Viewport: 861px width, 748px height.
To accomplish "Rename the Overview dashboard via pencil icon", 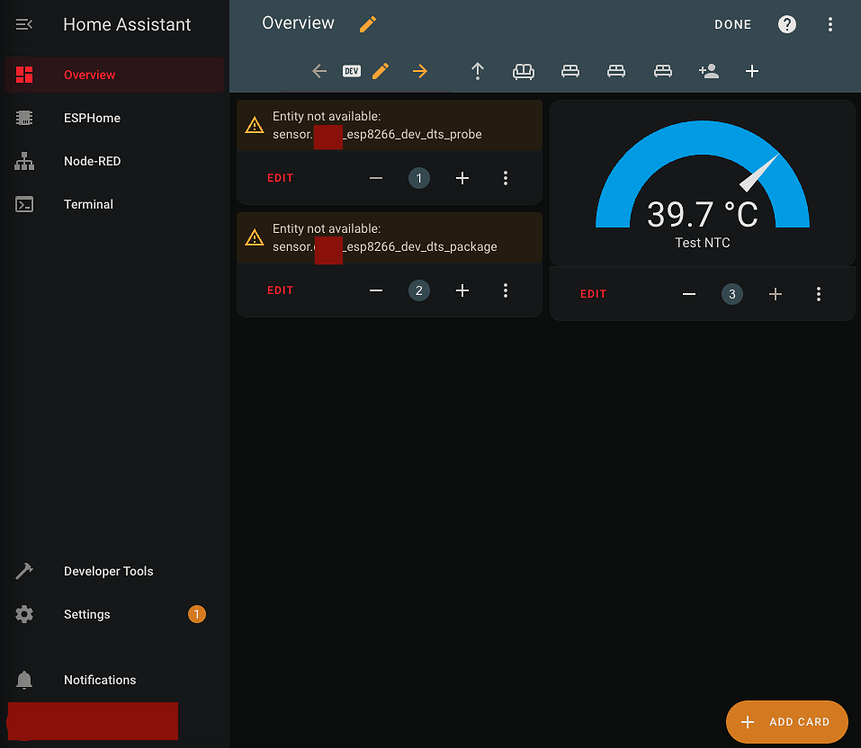I will tap(367, 23).
